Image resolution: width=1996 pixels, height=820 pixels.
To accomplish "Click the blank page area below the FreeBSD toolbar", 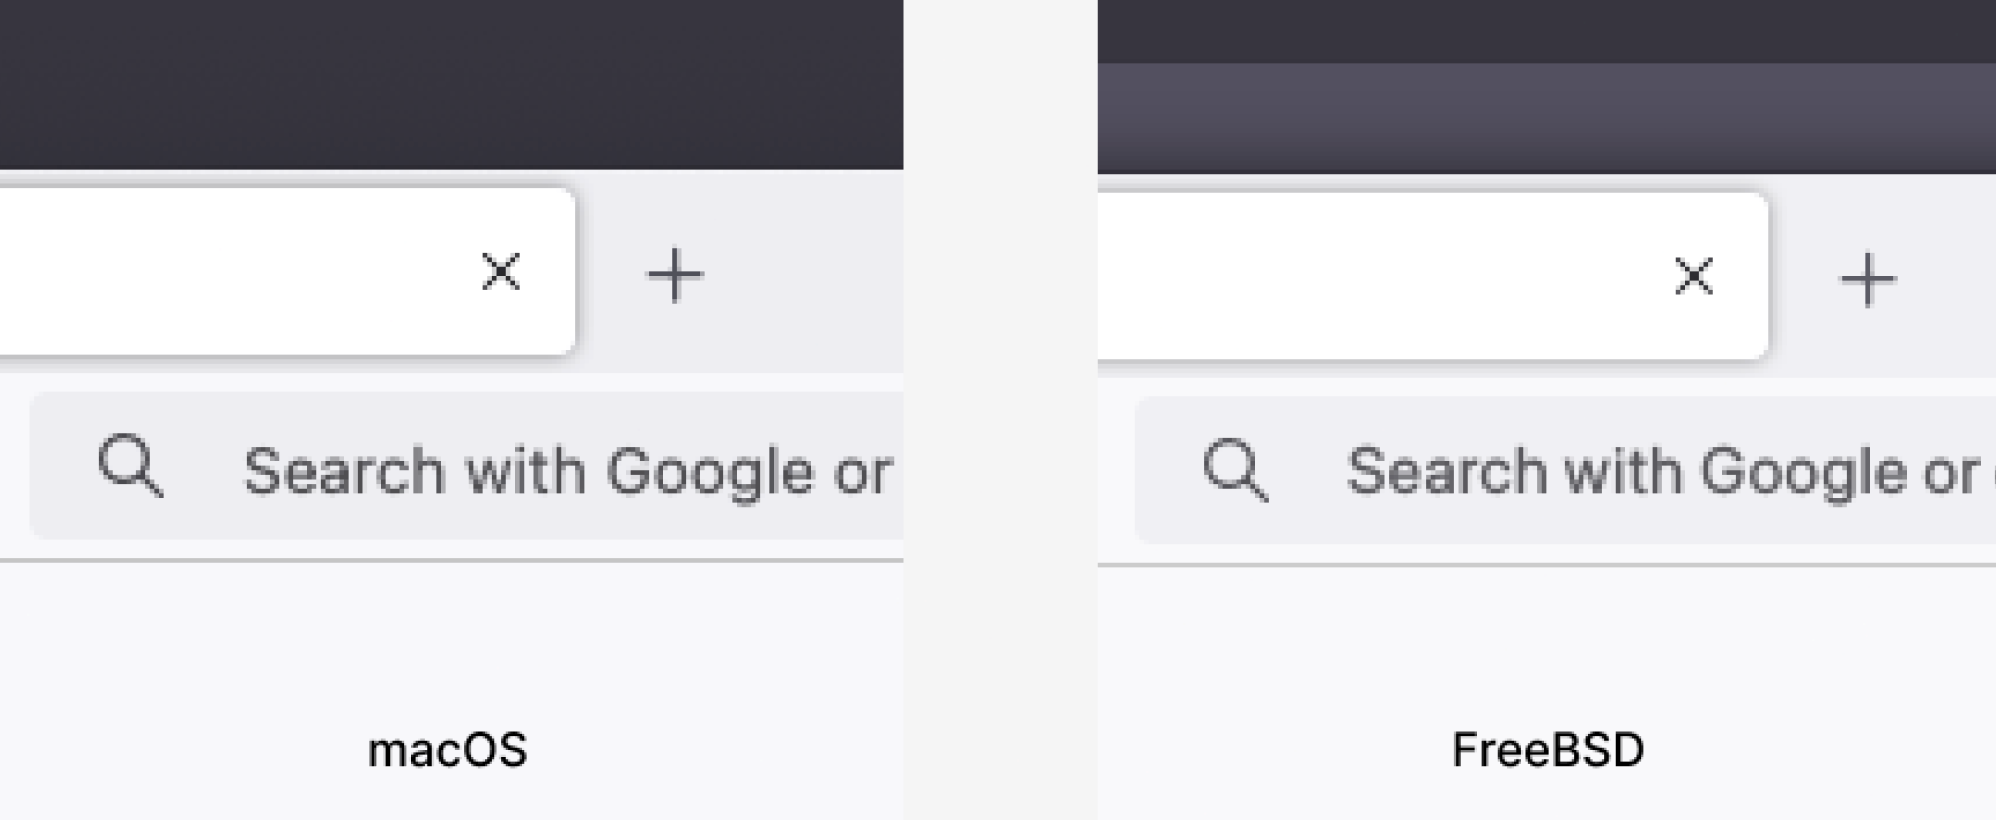I will click(x=1547, y=642).
